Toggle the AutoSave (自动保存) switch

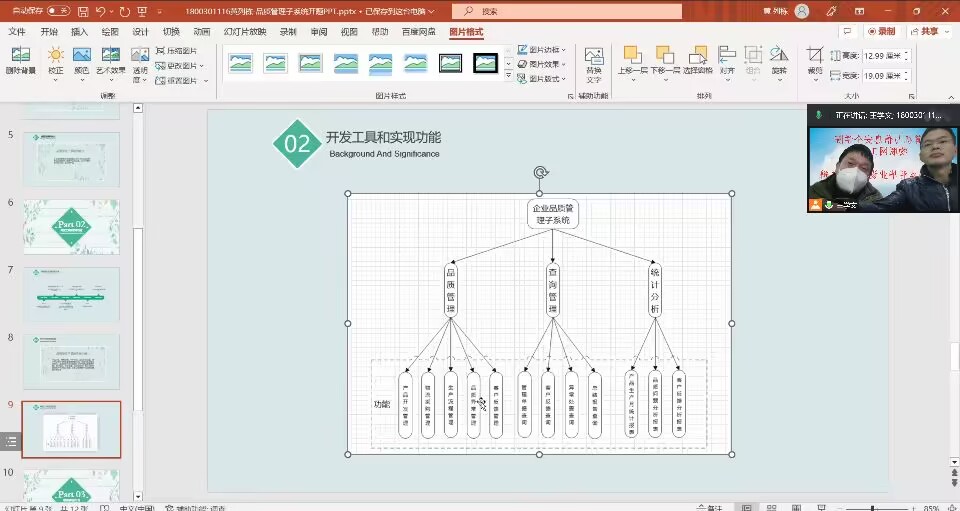(x=58, y=11)
